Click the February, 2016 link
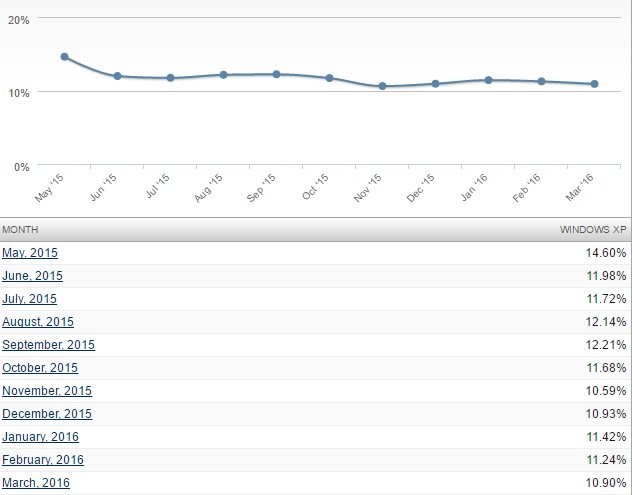Image resolution: width=632 pixels, height=495 pixels. click(x=43, y=460)
